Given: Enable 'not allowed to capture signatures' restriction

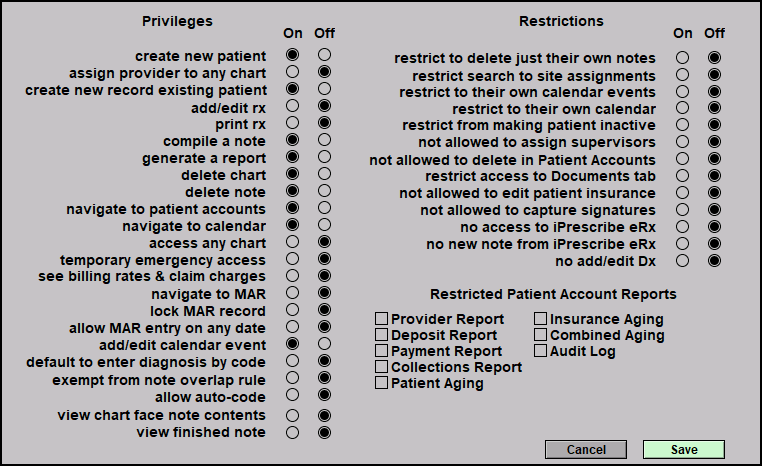Looking at the screenshot, I should pyautogui.click(x=682, y=210).
